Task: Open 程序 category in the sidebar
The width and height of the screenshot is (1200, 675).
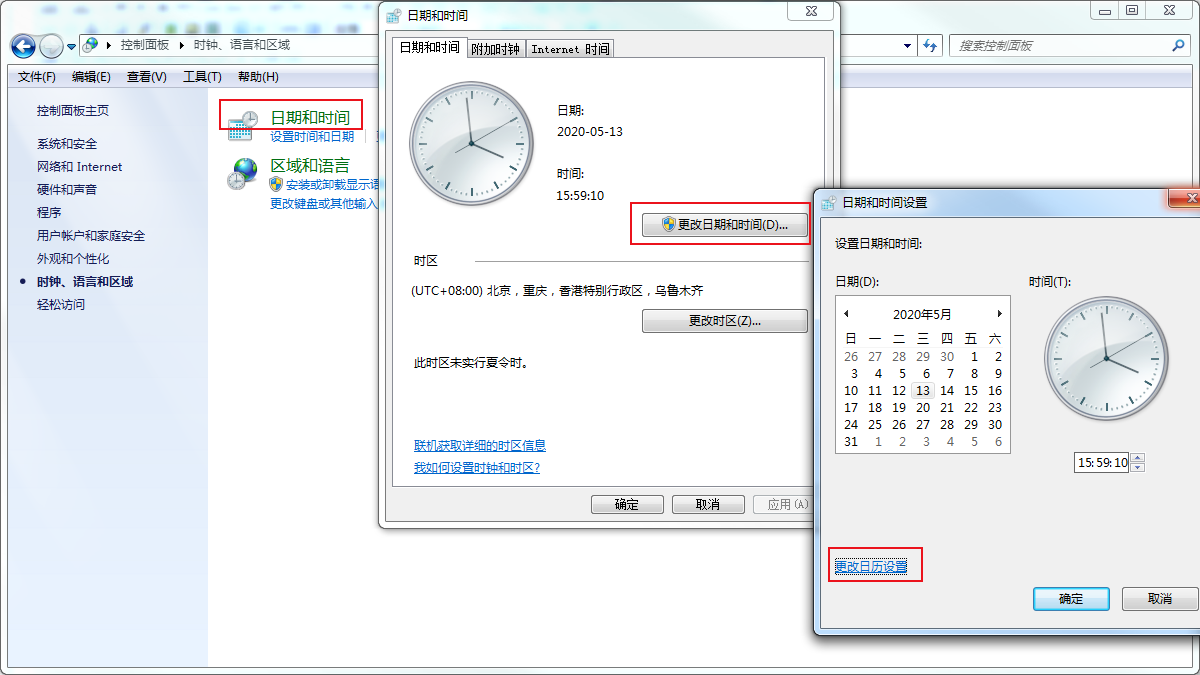Action: point(49,213)
